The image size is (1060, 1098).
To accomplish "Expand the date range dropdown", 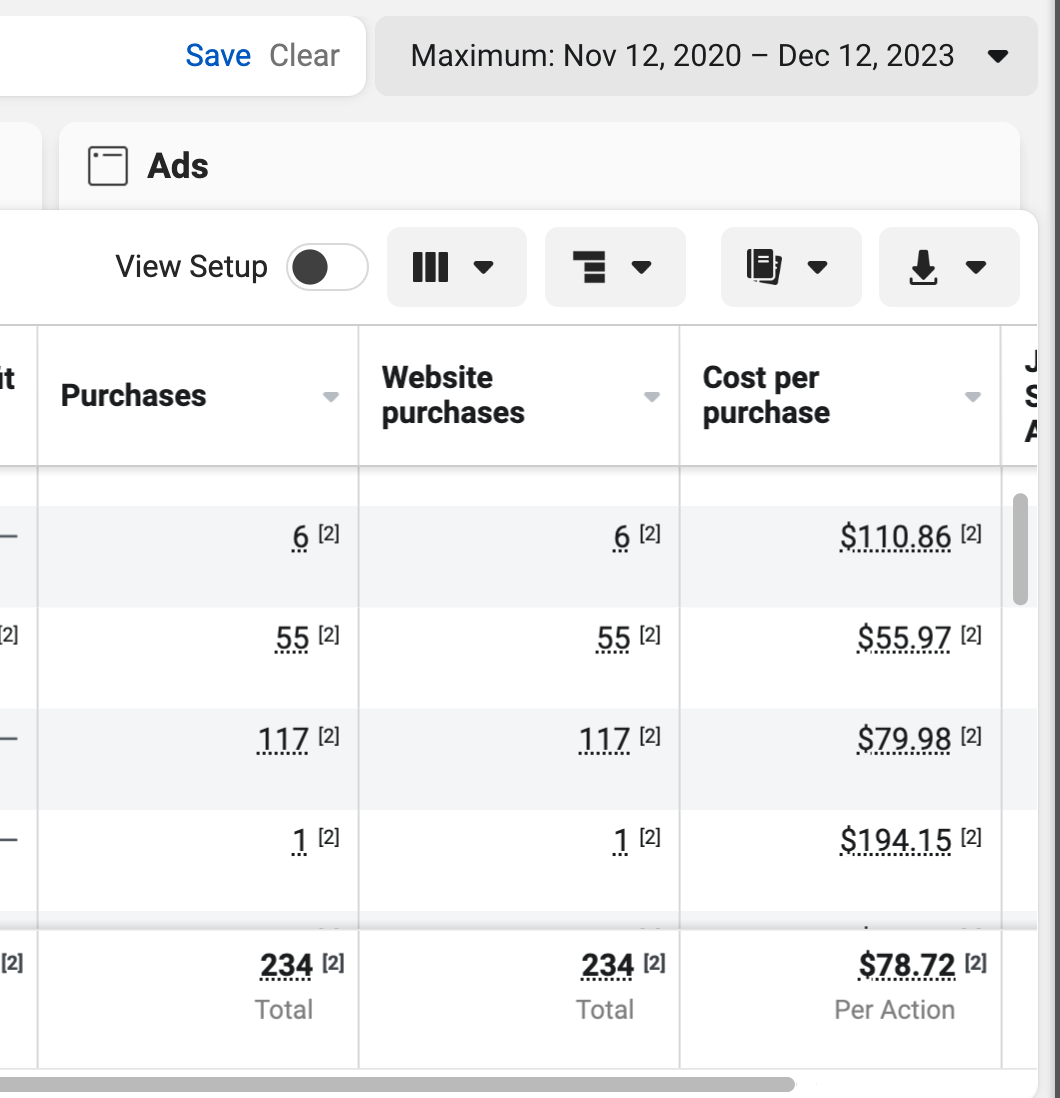I will 997,56.
